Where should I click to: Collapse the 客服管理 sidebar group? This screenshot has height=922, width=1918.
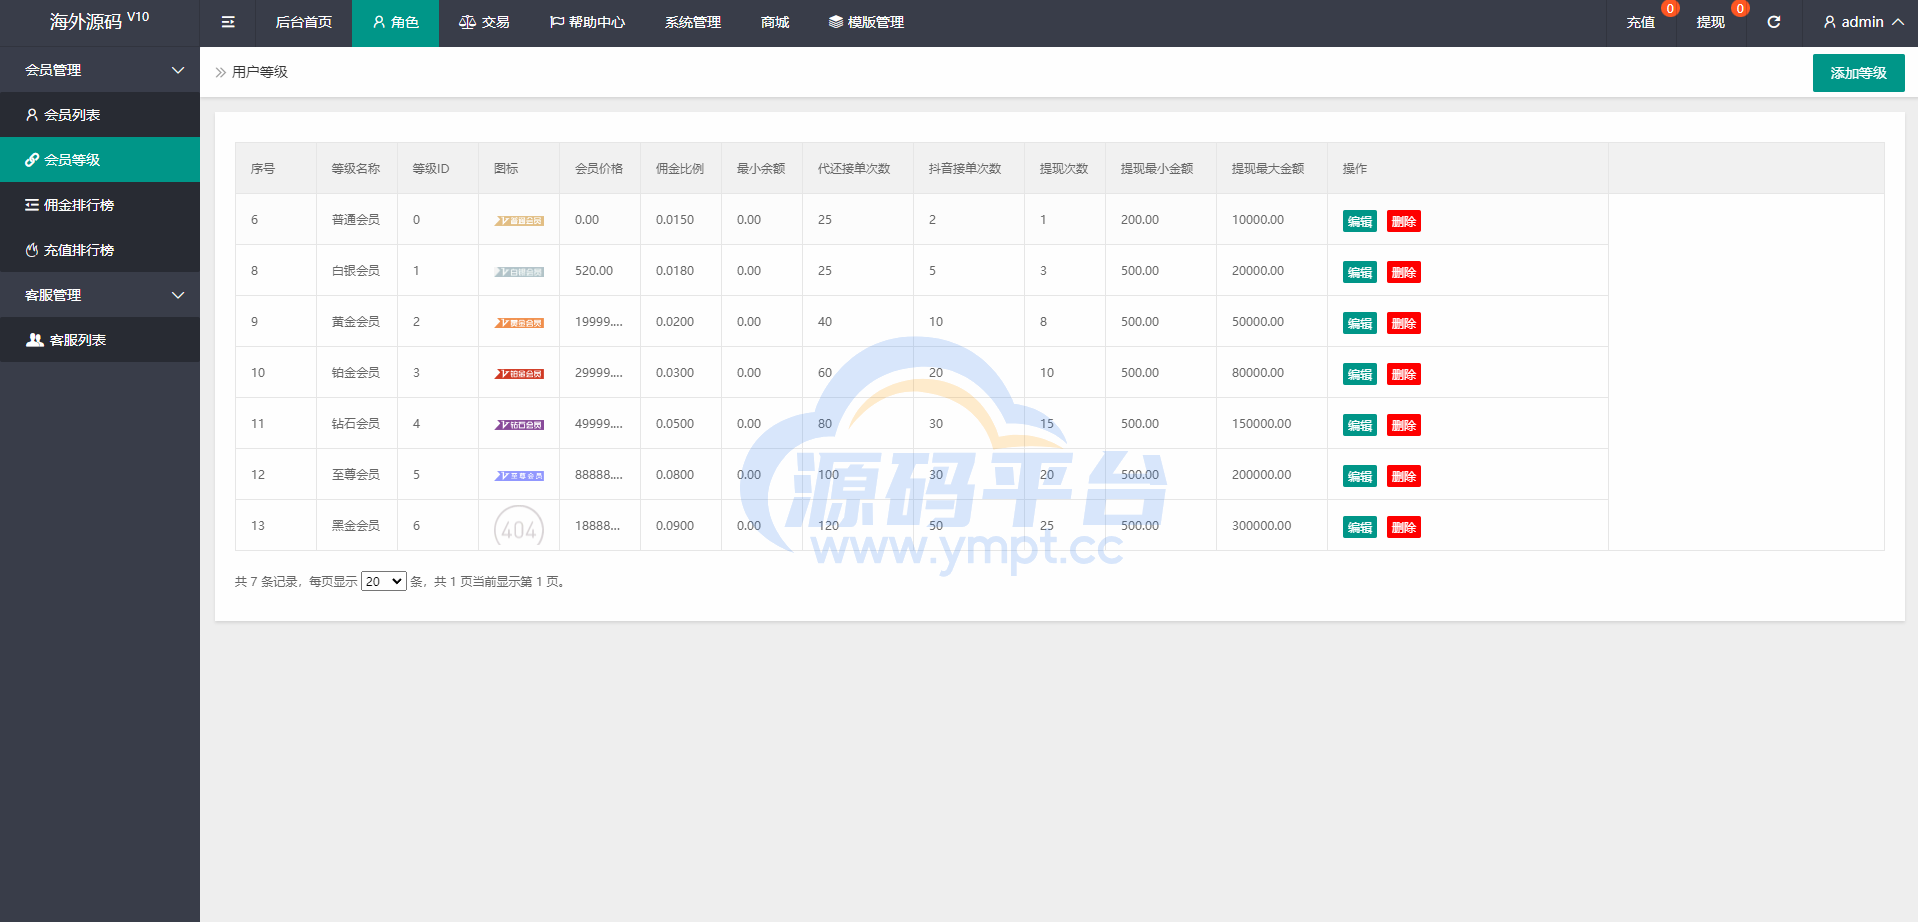coord(100,295)
